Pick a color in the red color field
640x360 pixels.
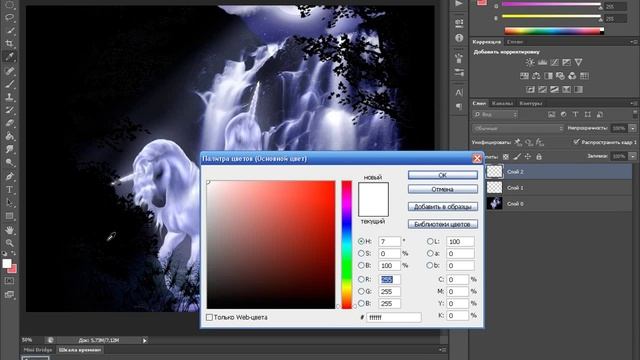point(271,244)
